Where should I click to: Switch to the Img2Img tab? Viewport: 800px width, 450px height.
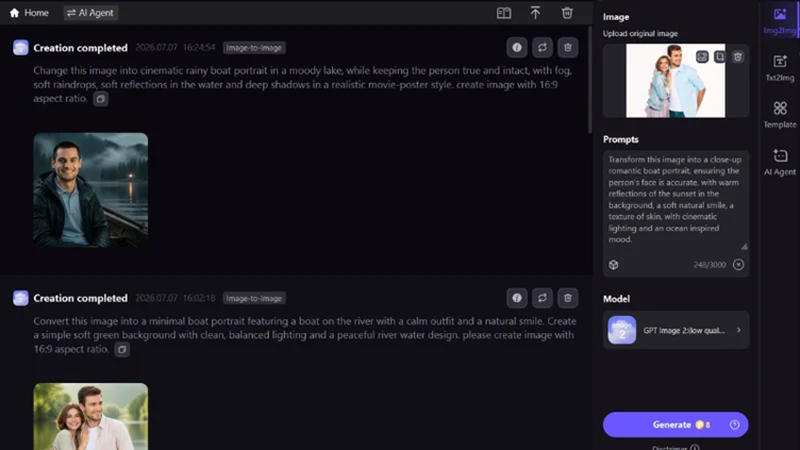pos(780,21)
